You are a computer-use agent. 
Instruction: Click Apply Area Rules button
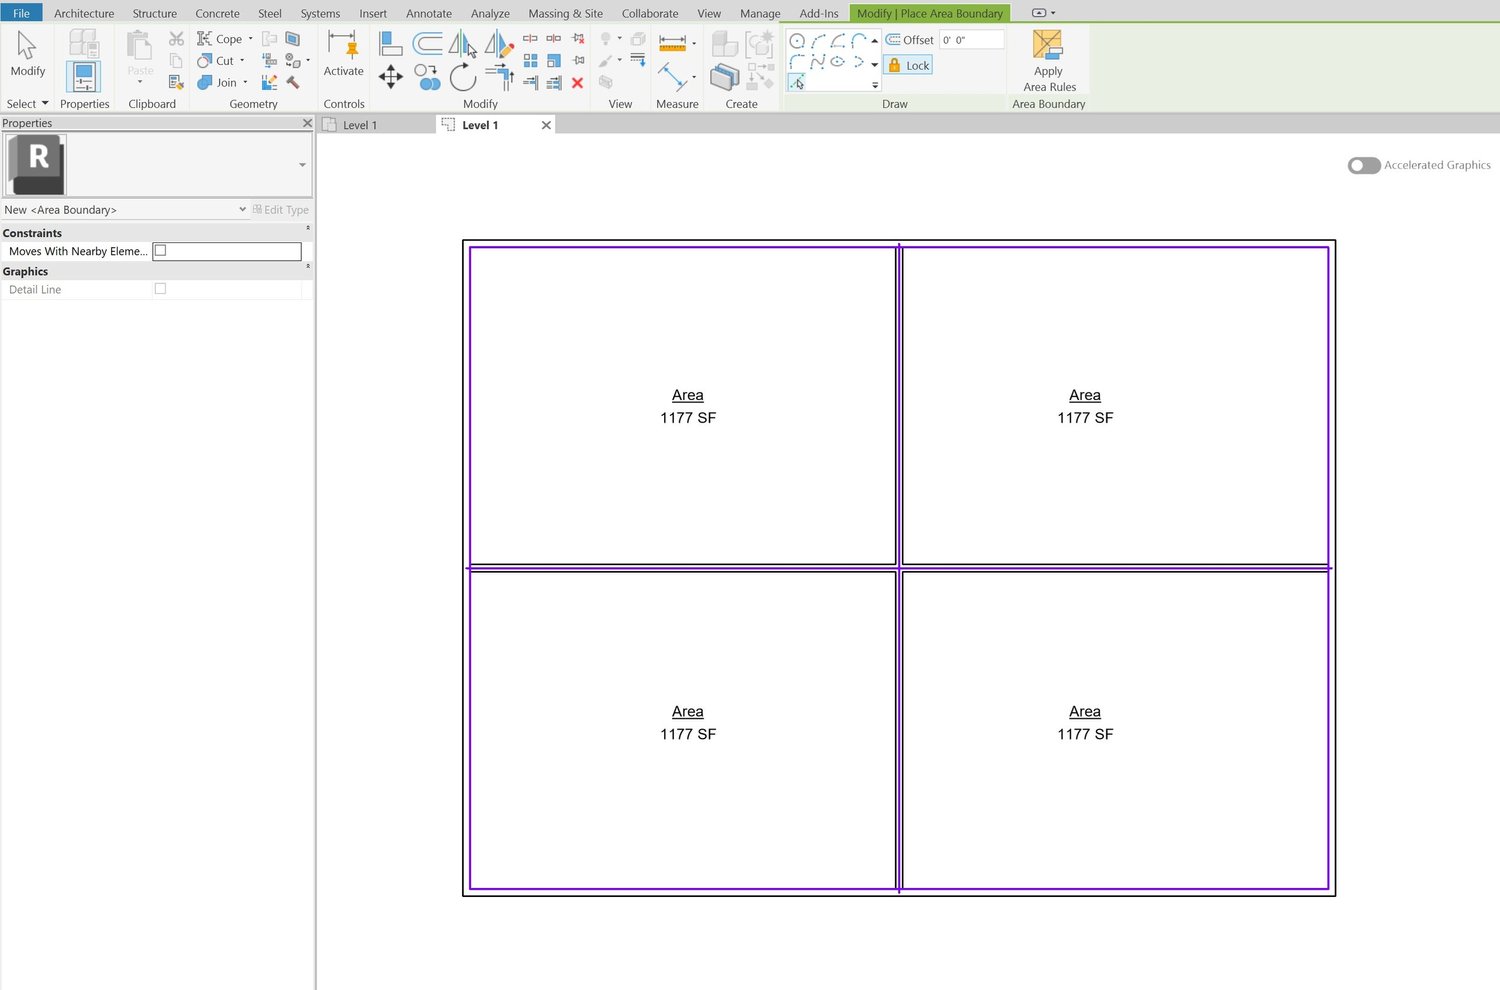coord(1048,61)
